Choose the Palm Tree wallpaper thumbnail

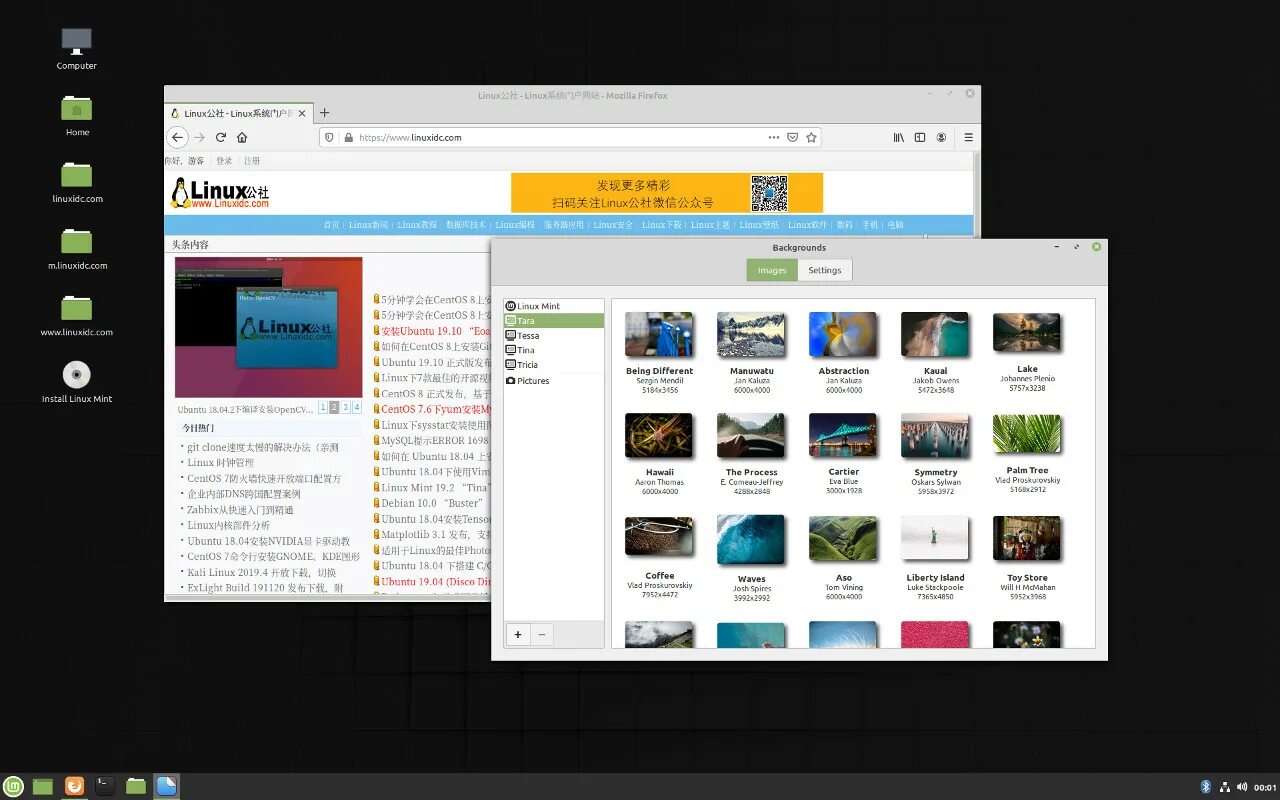click(1027, 434)
